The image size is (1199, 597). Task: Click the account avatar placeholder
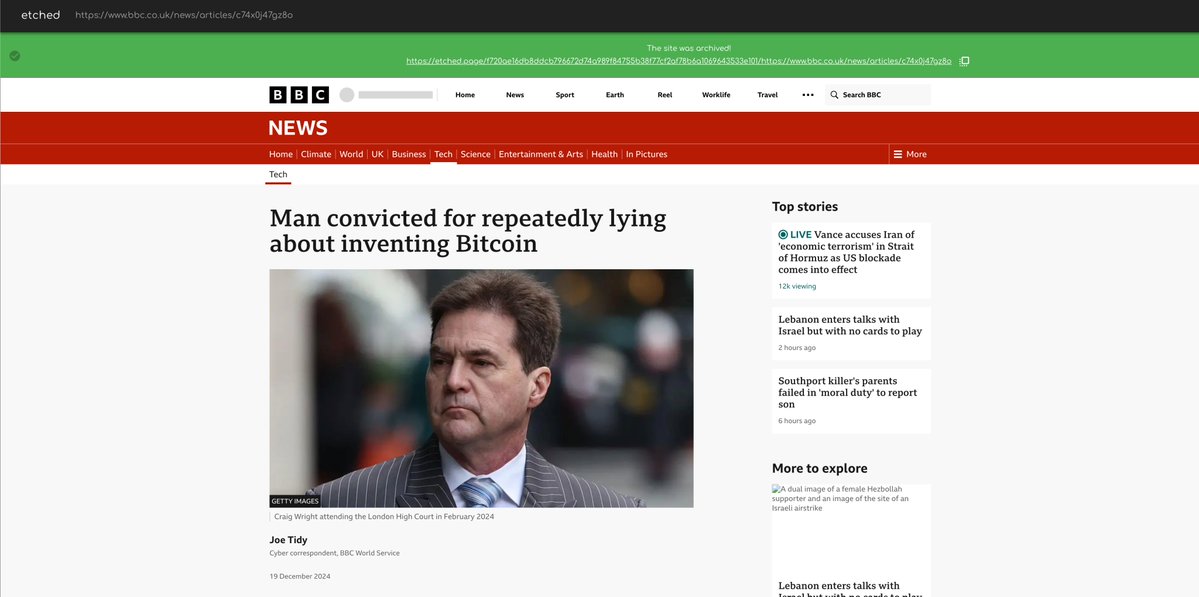tap(346, 95)
